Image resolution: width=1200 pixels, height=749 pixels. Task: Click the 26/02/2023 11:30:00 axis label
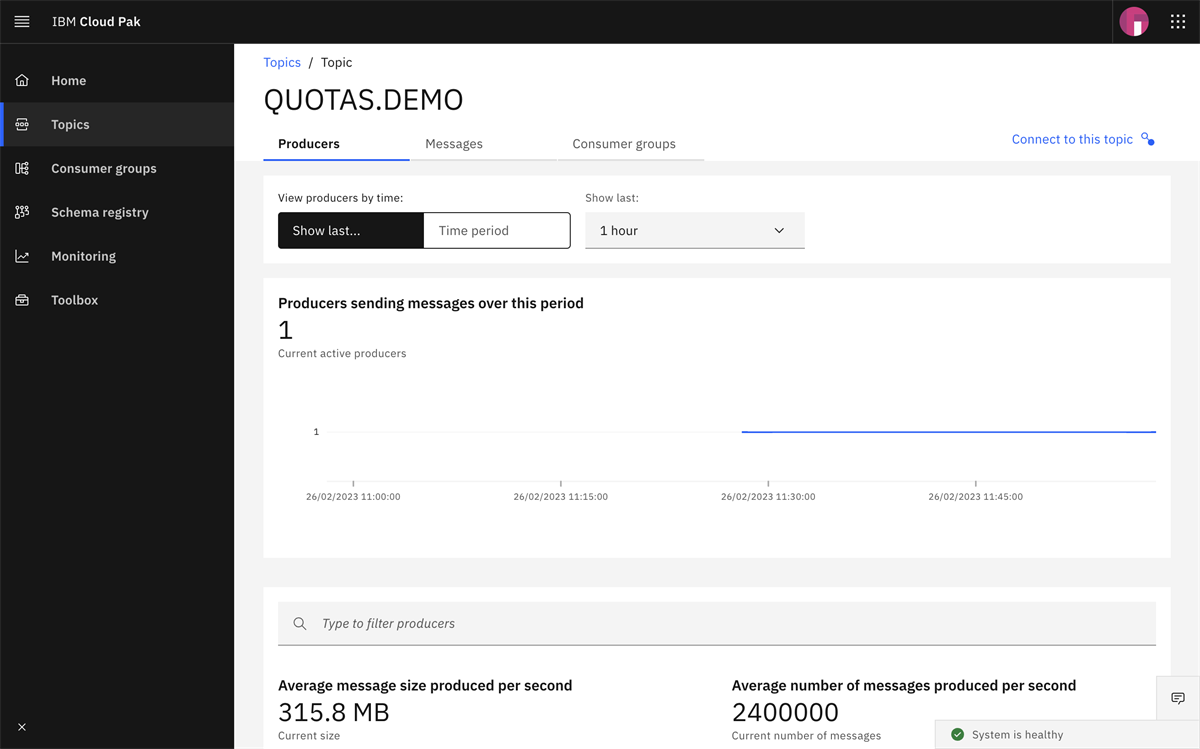click(x=768, y=496)
